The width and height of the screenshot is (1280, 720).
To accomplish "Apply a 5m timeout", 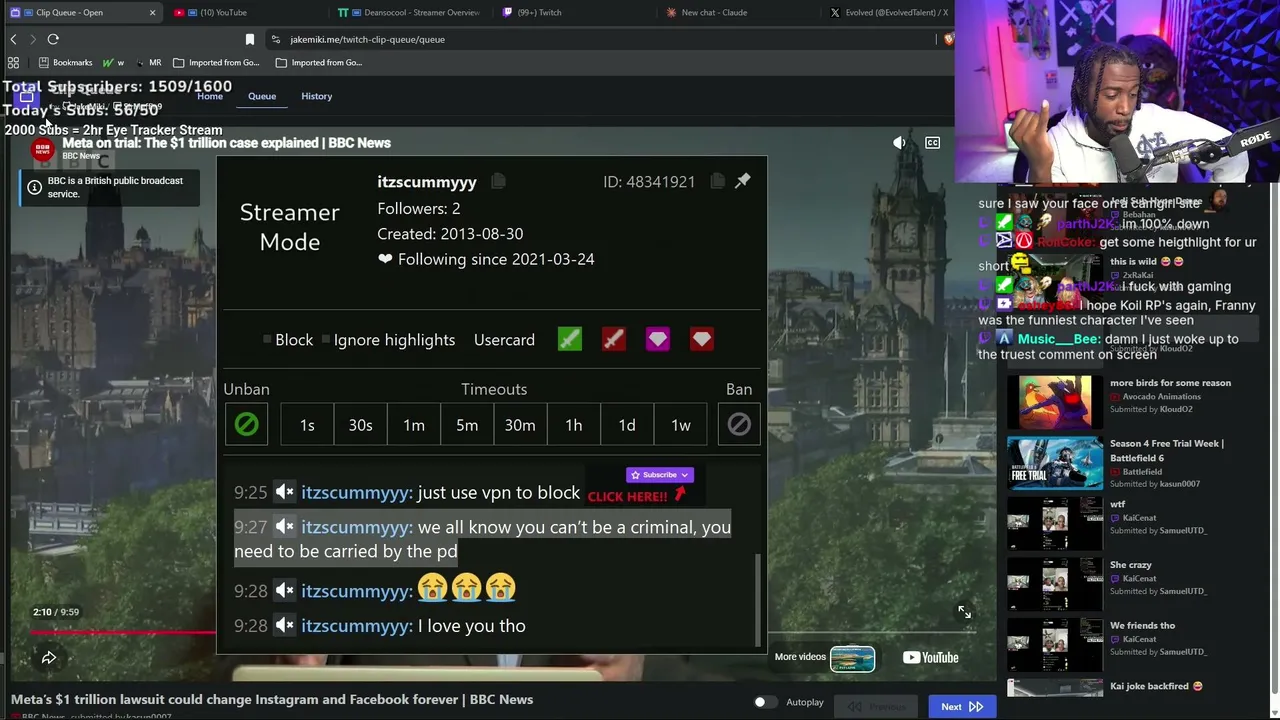I will tap(467, 425).
